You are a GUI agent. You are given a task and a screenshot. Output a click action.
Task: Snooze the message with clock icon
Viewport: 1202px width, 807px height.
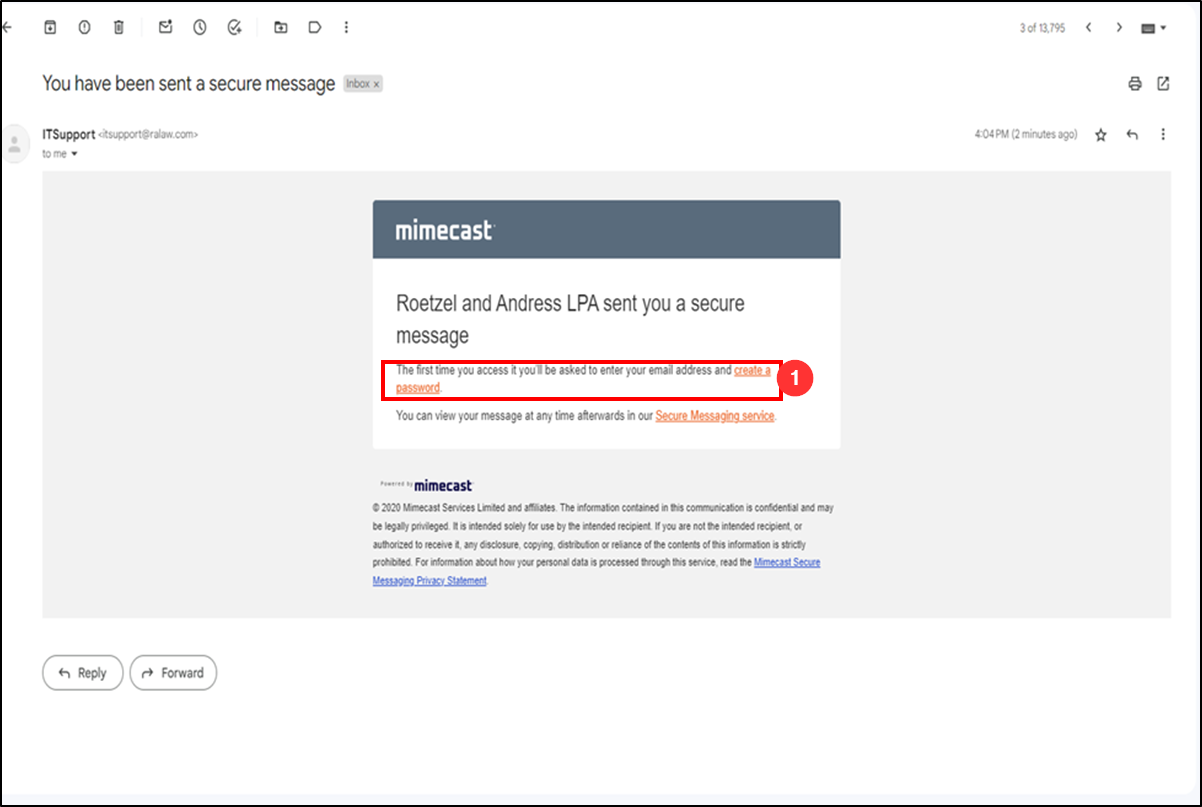200,27
